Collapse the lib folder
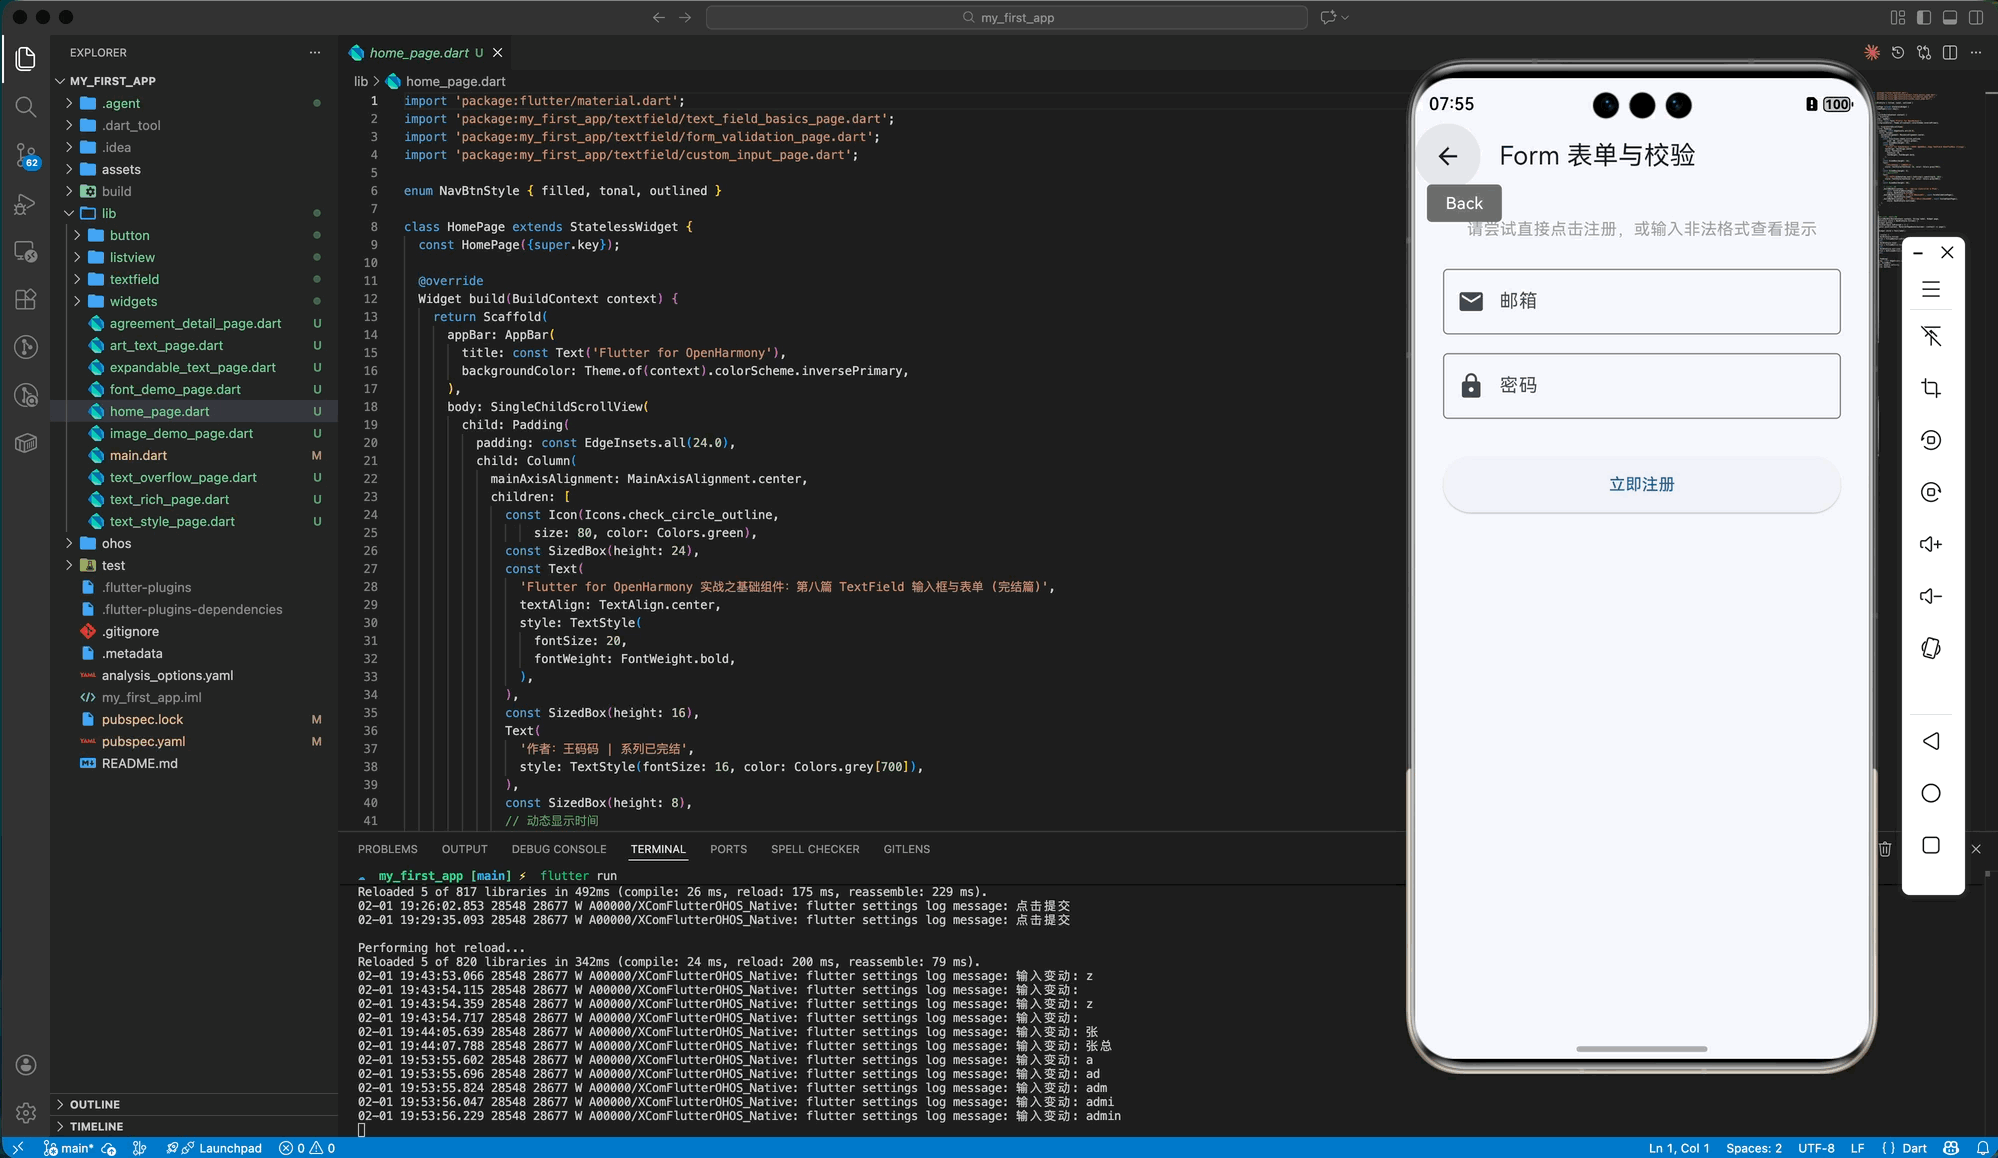 pyautogui.click(x=109, y=213)
